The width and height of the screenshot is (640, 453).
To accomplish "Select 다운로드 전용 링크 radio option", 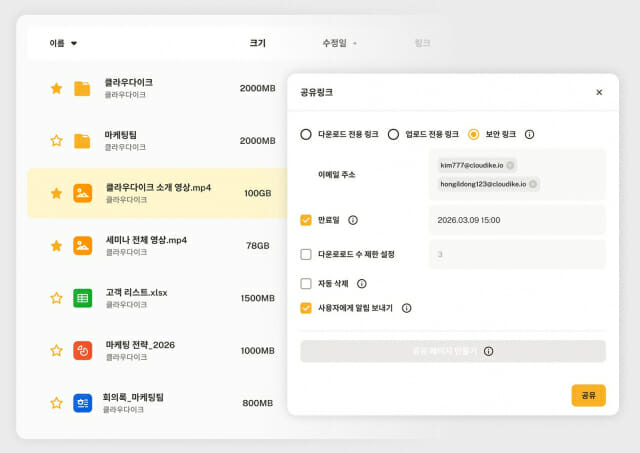I will coord(306,134).
